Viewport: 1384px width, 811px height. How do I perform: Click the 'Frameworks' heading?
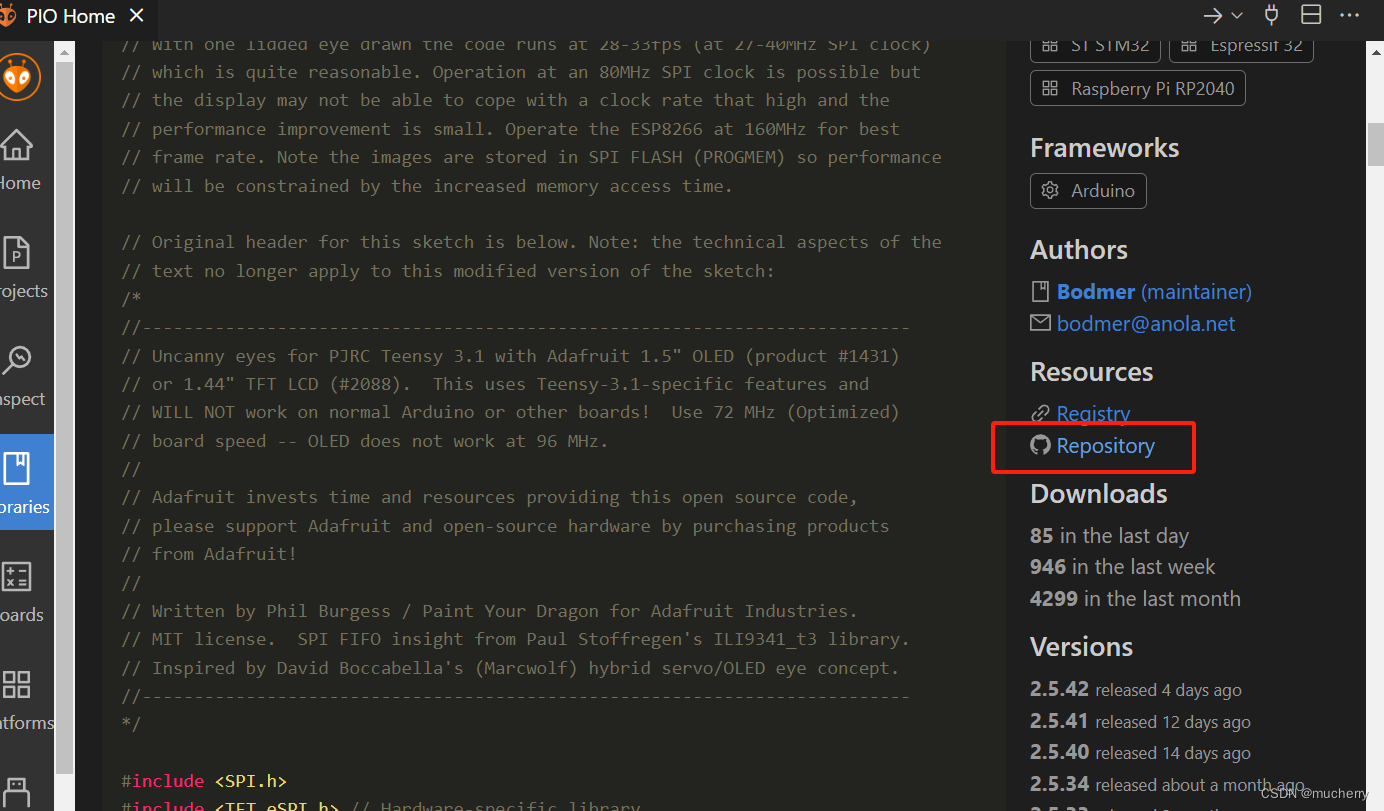click(1104, 148)
